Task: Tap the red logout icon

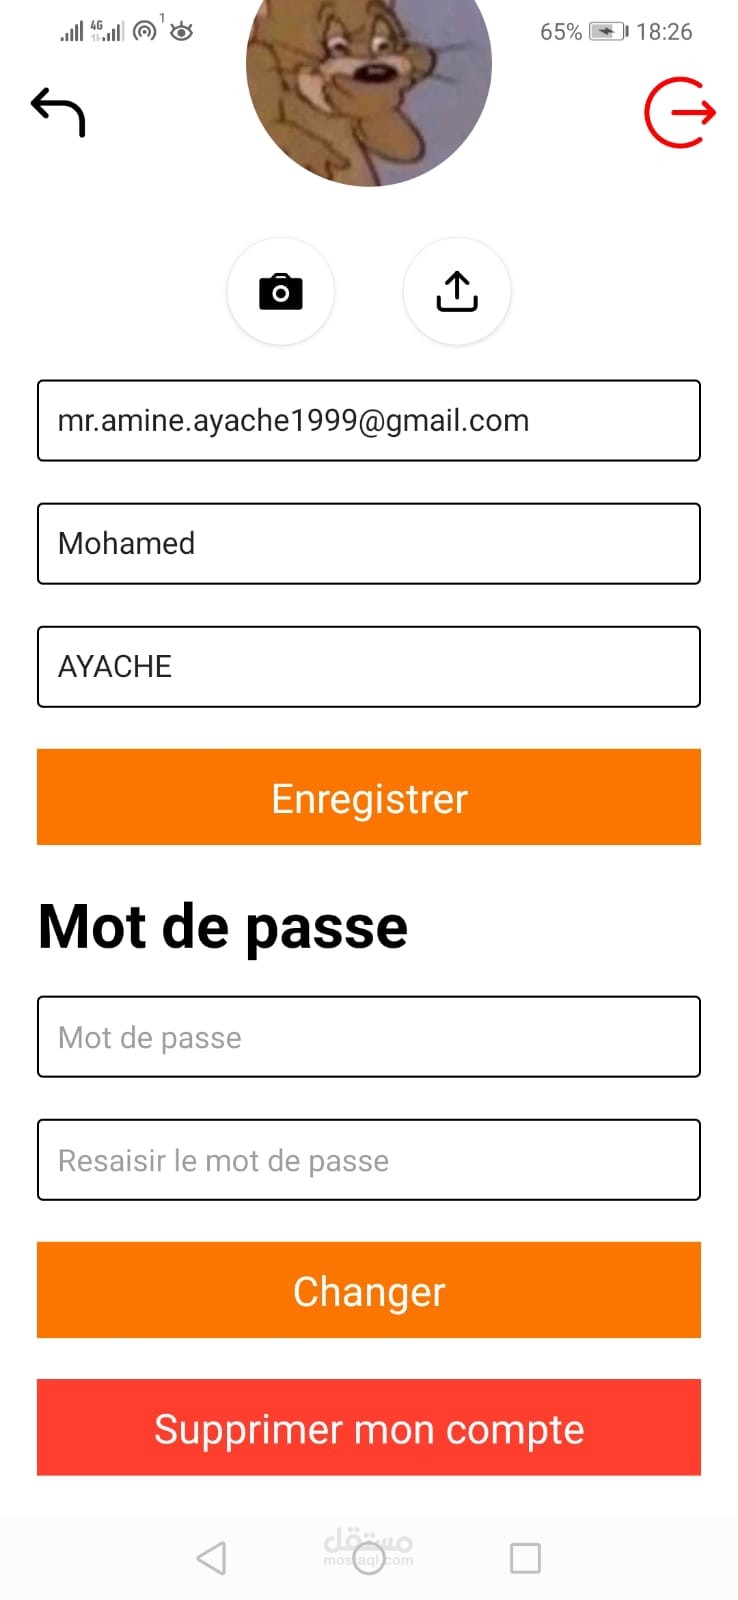Action: [x=680, y=112]
